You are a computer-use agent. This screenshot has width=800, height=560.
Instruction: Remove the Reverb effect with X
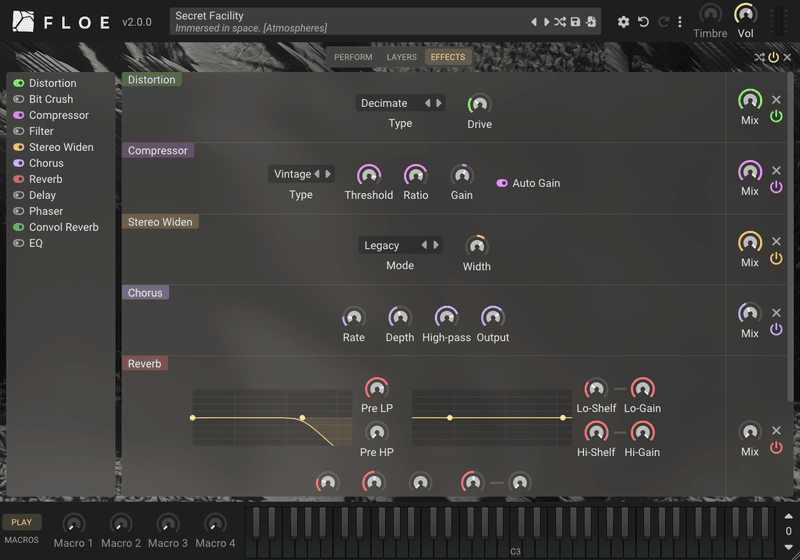point(776,430)
